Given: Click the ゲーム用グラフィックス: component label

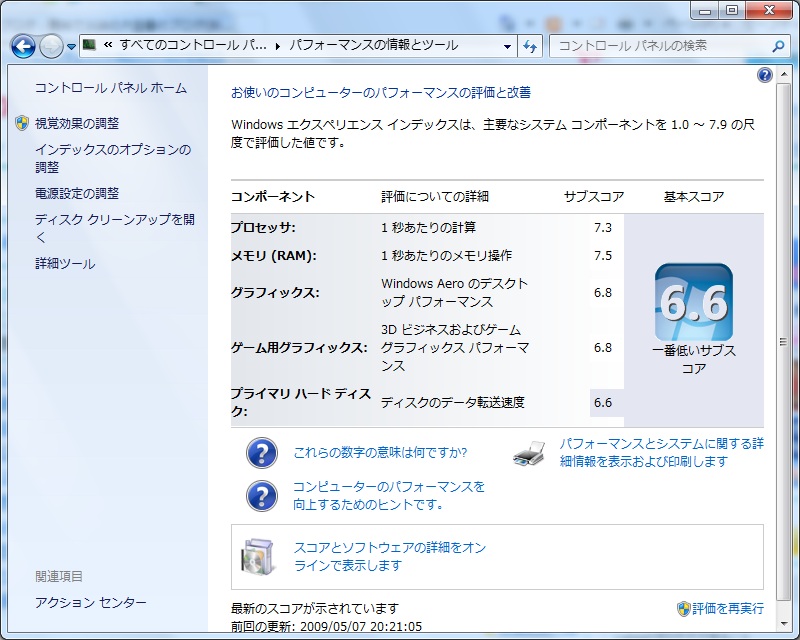Looking at the screenshot, I should (x=299, y=348).
